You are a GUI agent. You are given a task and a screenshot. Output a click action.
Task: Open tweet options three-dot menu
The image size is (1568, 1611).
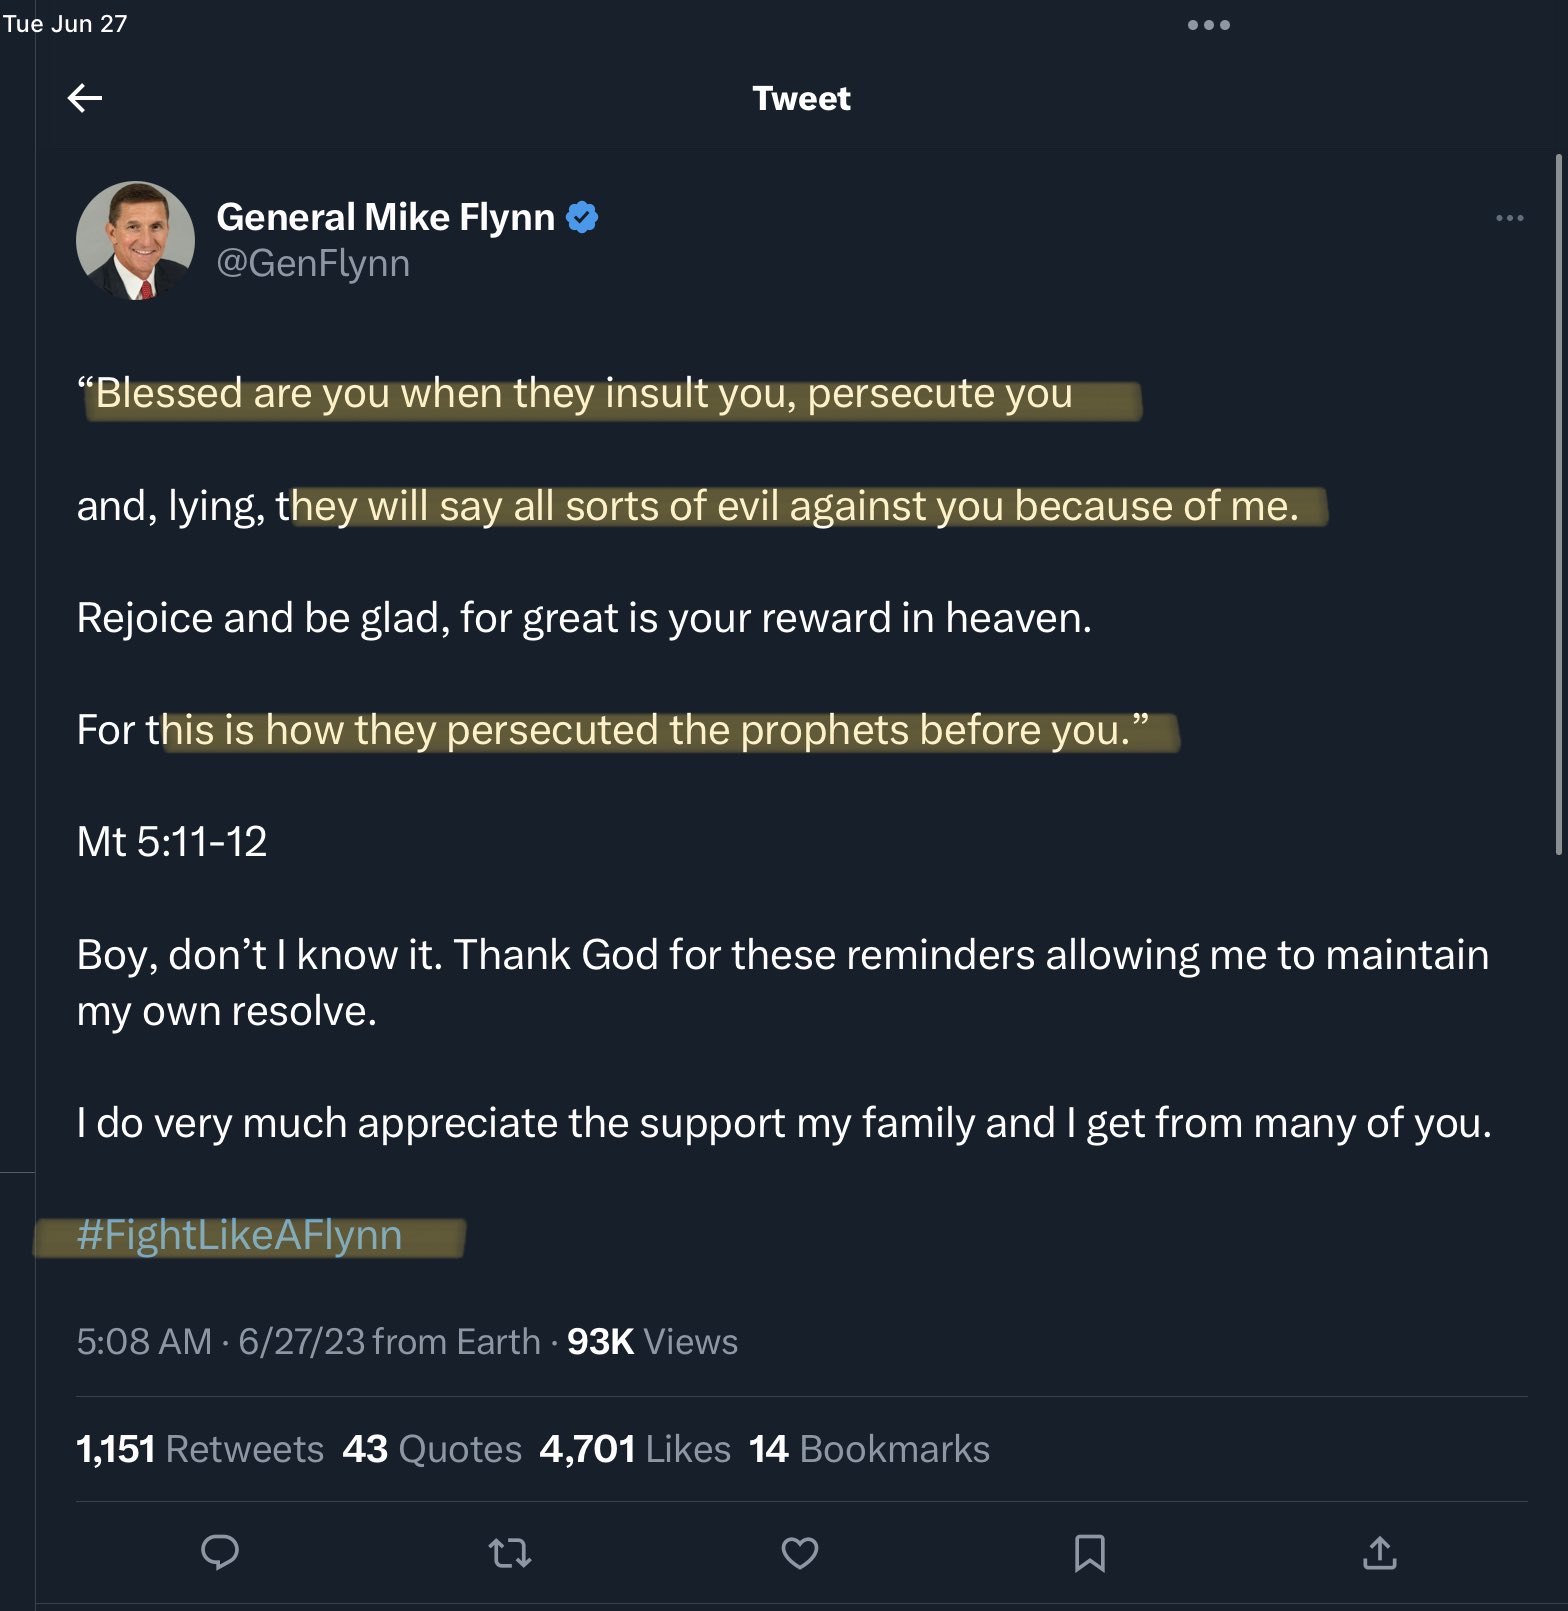point(1509,218)
